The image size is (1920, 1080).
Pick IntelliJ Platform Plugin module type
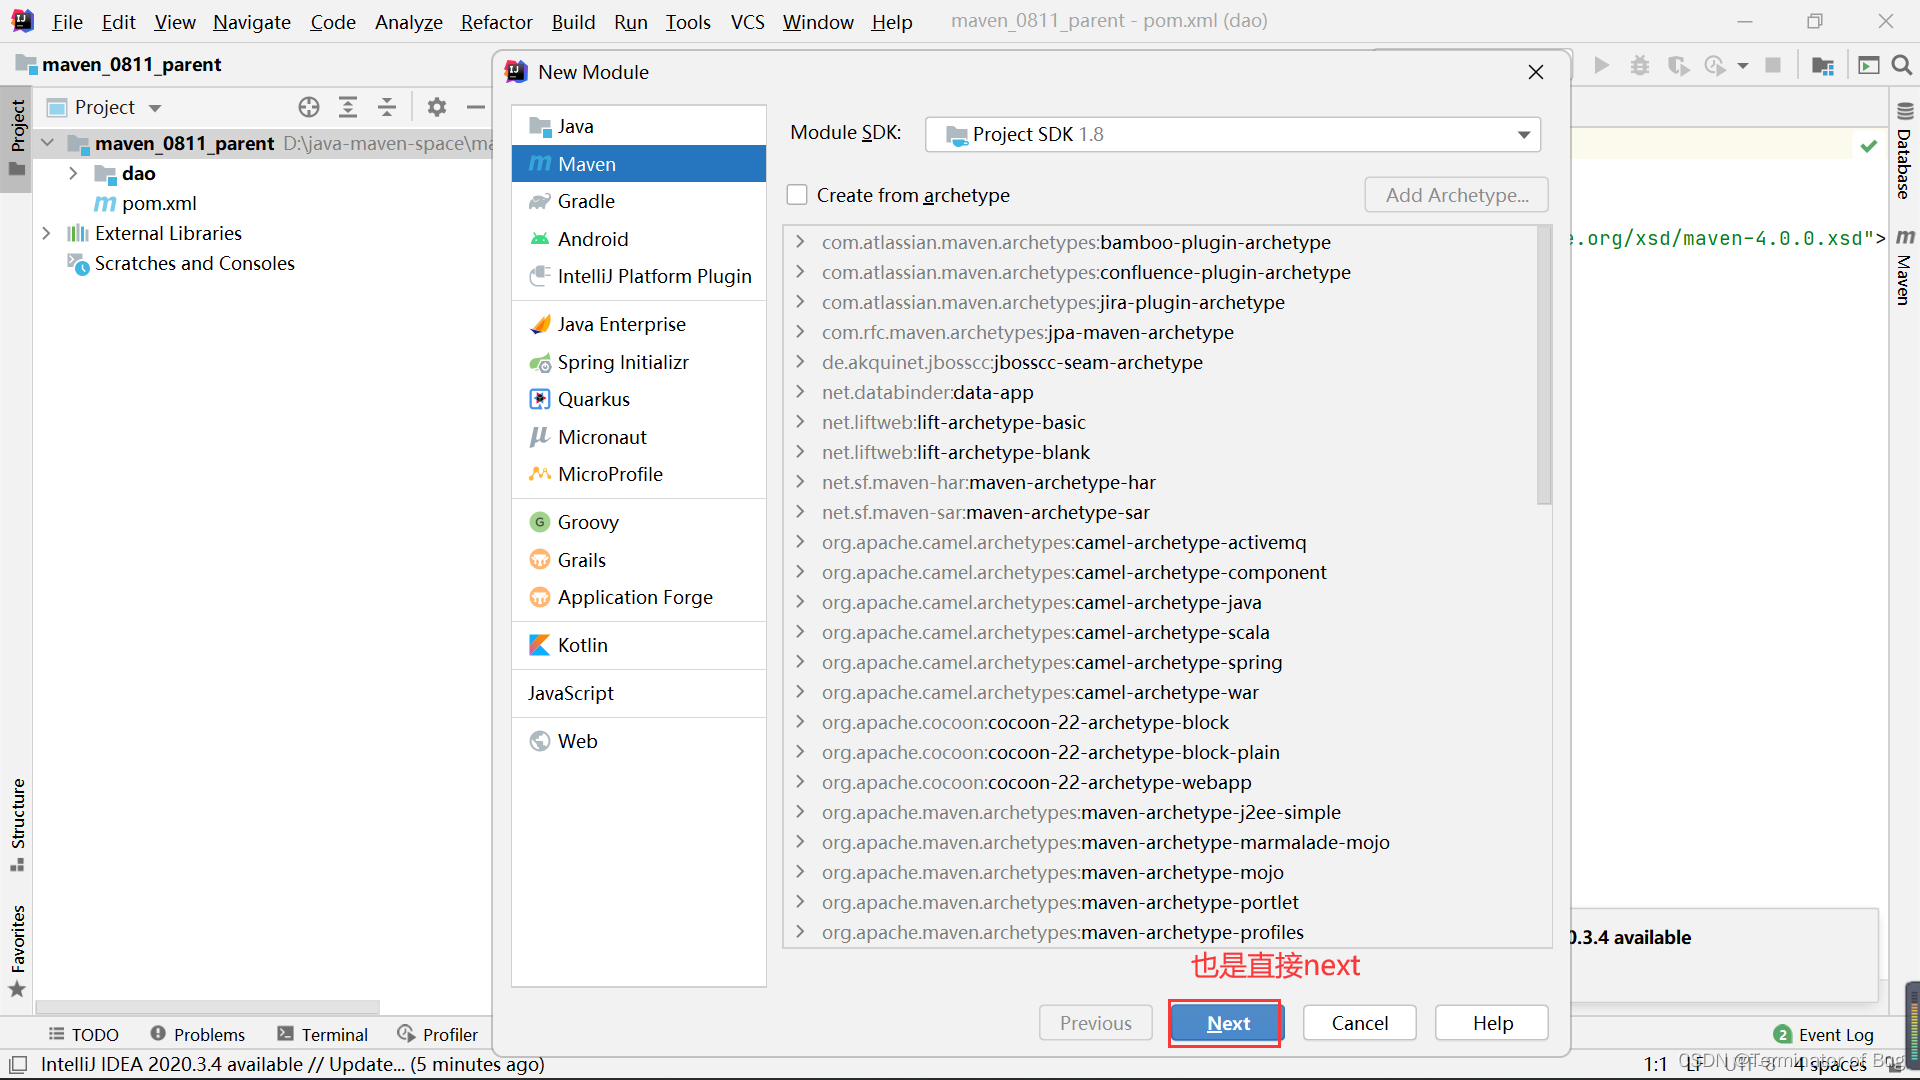pyautogui.click(x=638, y=276)
